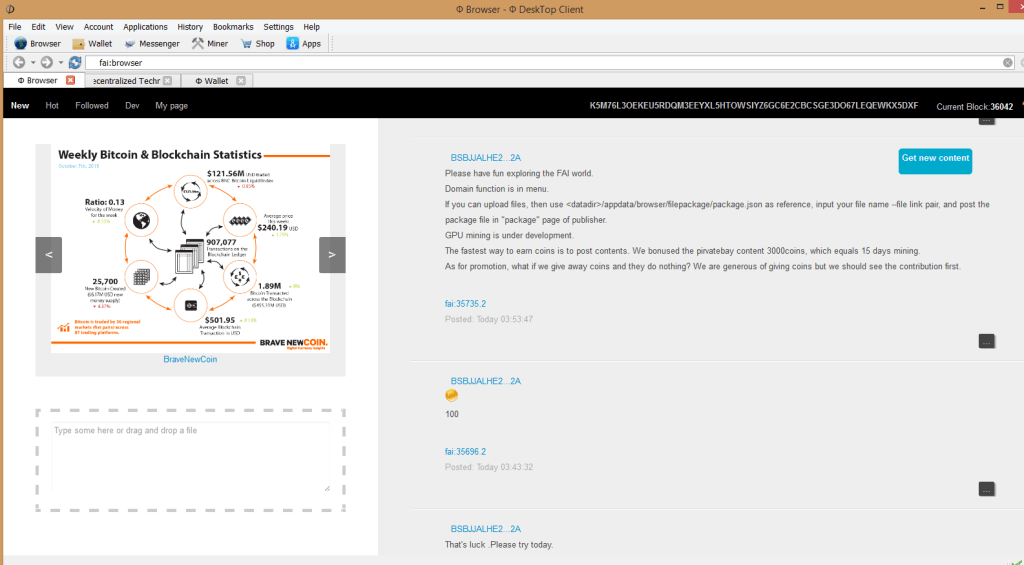Click the app icon in title bar
The height and width of the screenshot is (565, 1024).
click(x=10, y=9)
